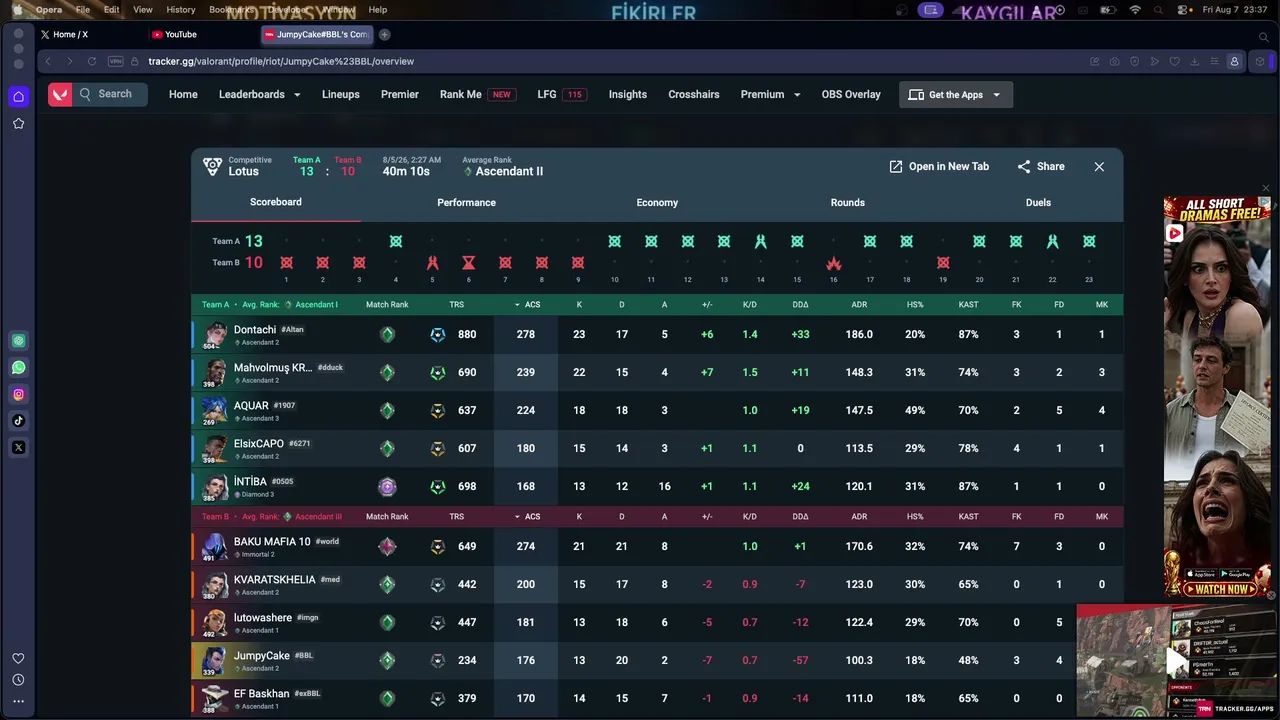Click Dontachi's agent portrait

(214, 334)
